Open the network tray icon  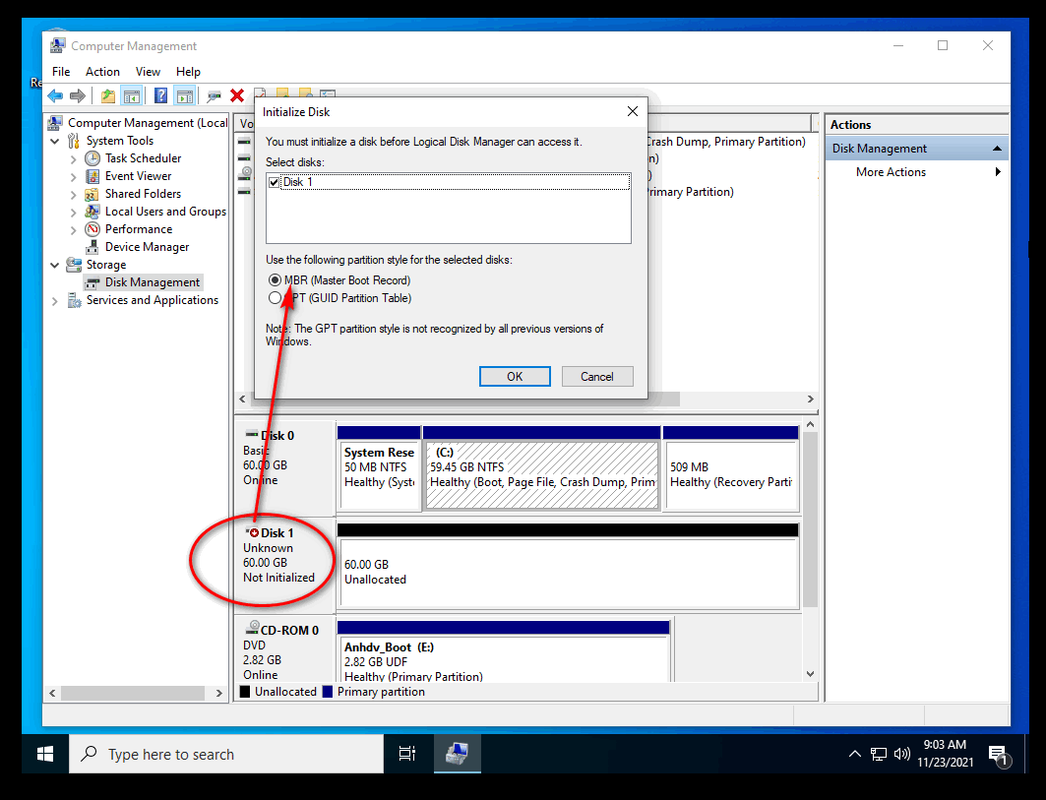(879, 754)
